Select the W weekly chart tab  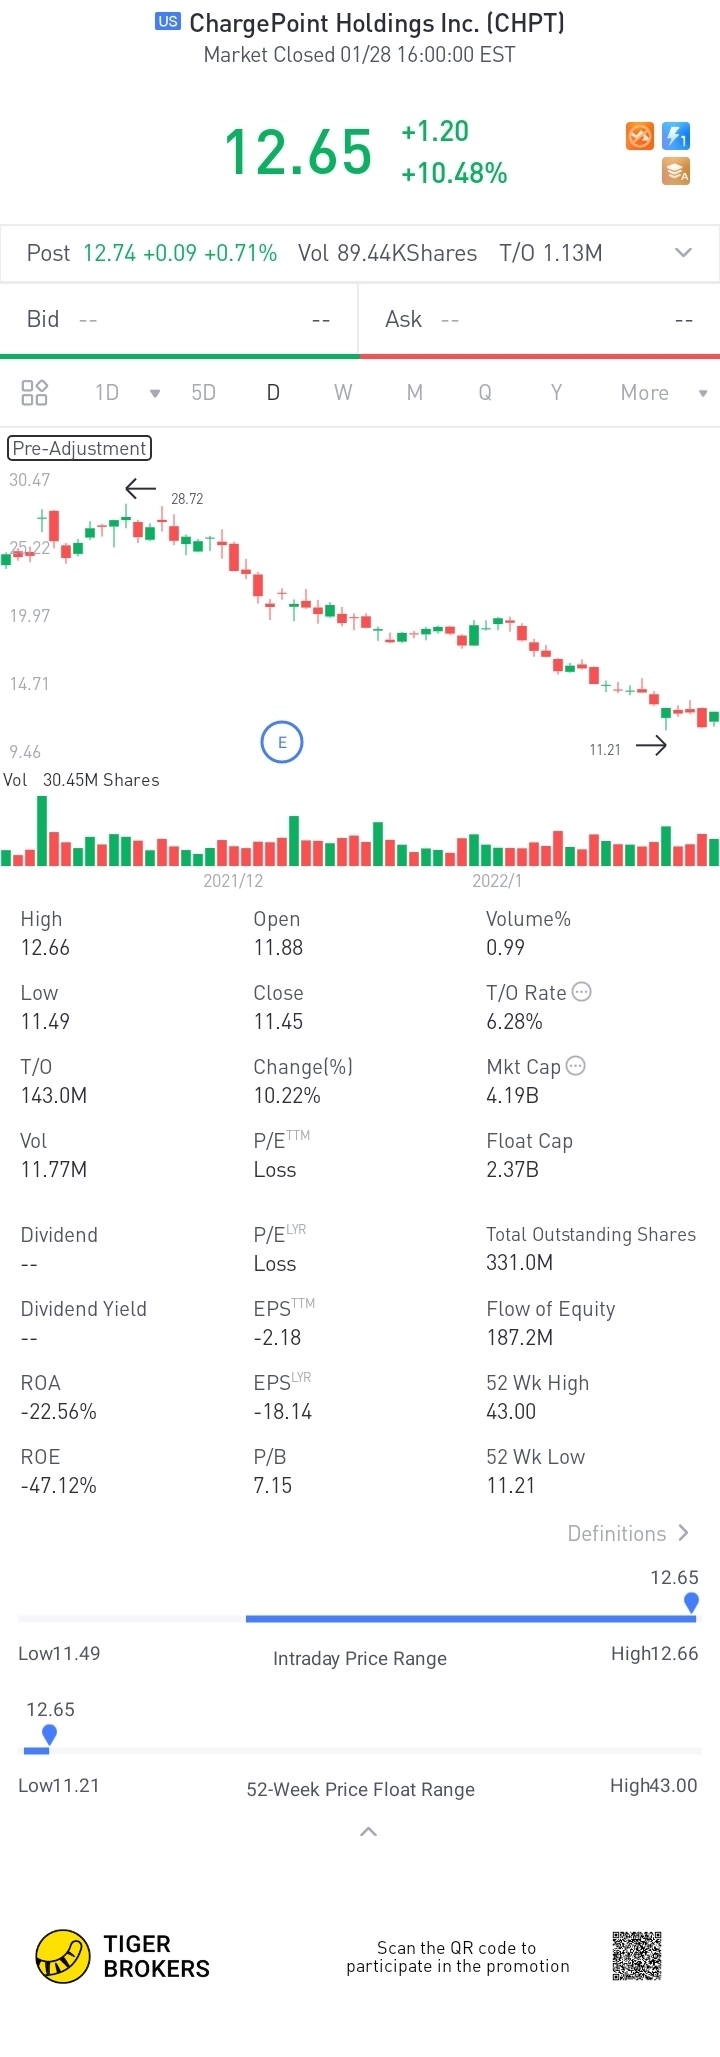click(343, 393)
